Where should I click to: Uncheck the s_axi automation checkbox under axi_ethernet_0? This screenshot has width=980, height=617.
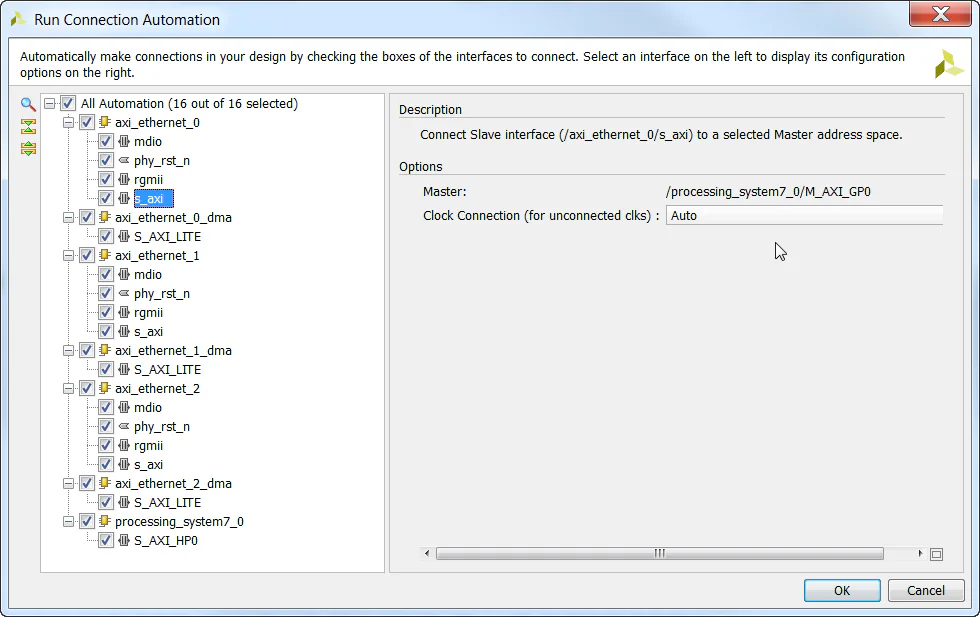coord(105,198)
